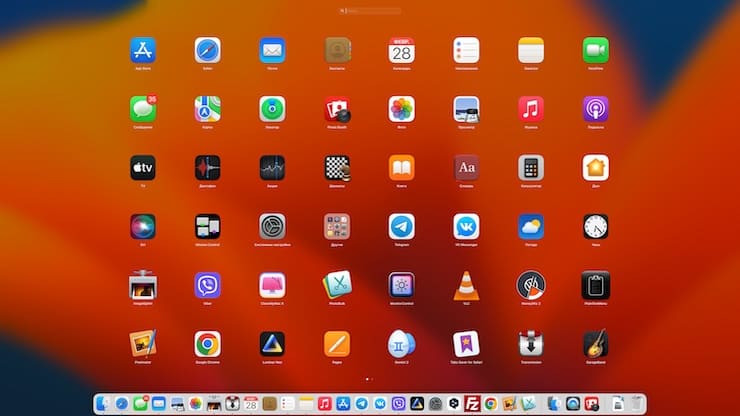This screenshot has width=740, height=416.
Task: Open Reminders in the Launchpad grid
Action: [x=466, y=50]
